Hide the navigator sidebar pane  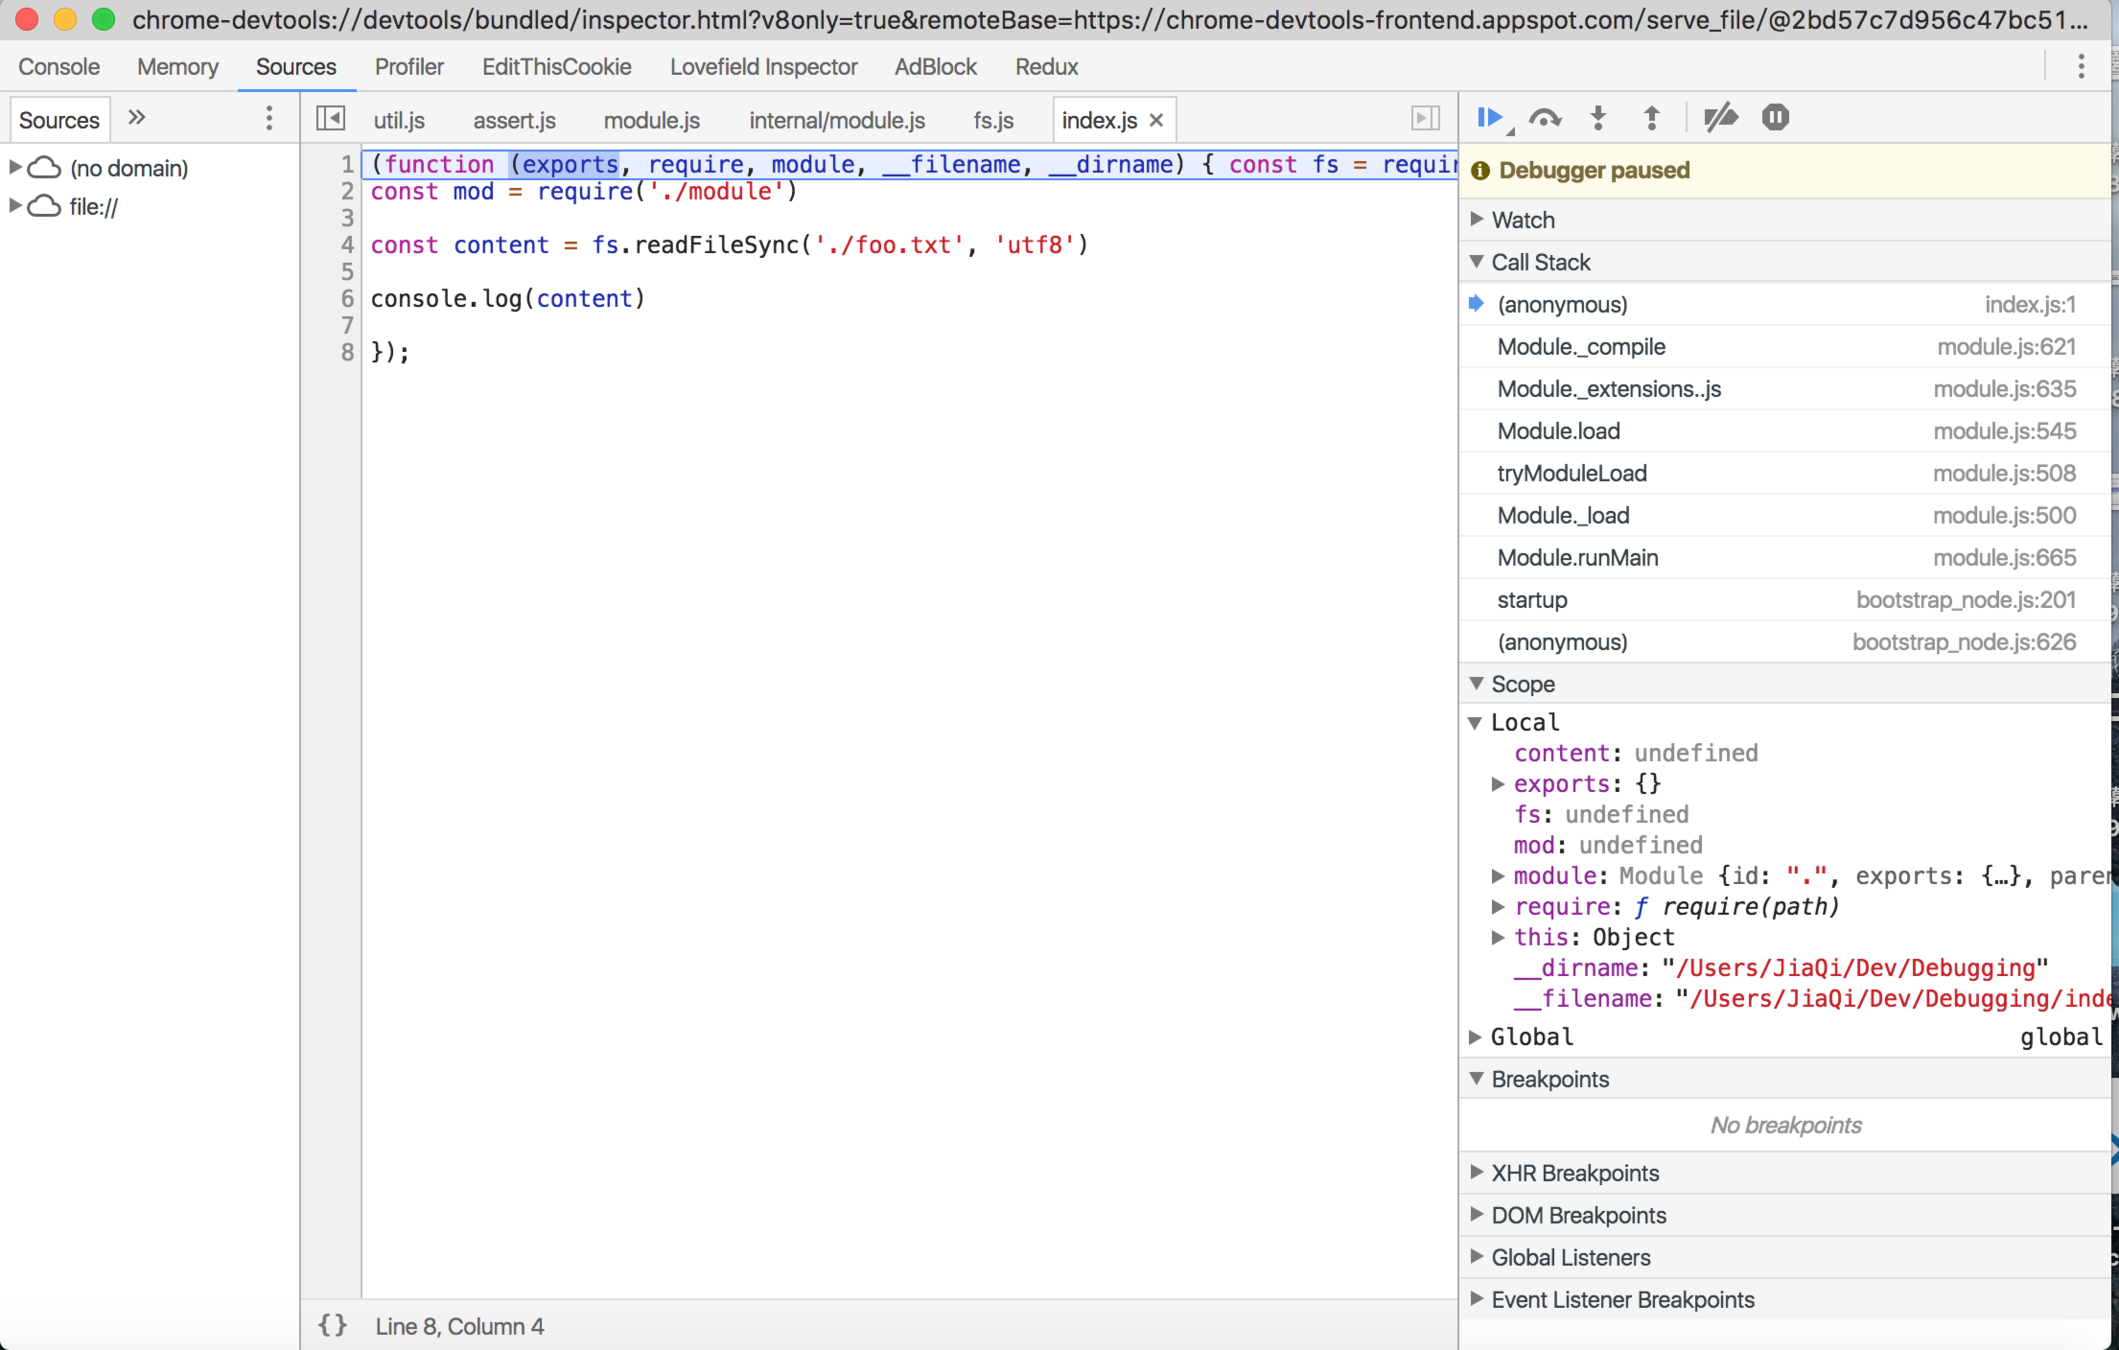pyautogui.click(x=331, y=118)
